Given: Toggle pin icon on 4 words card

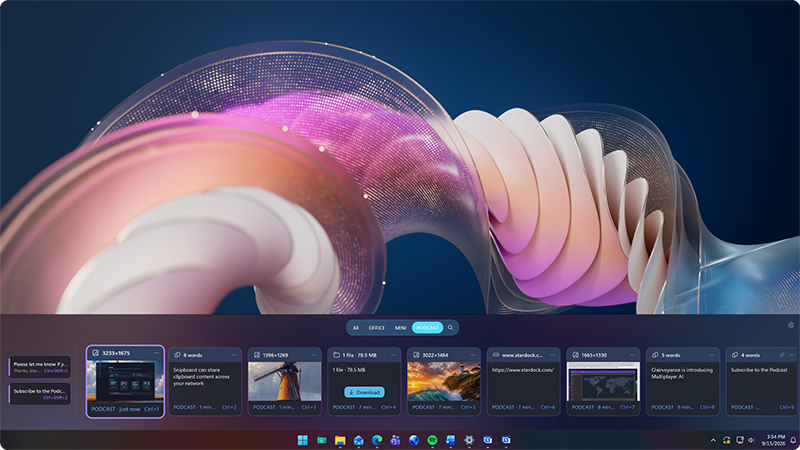Looking at the screenshot, I should coord(782,355).
